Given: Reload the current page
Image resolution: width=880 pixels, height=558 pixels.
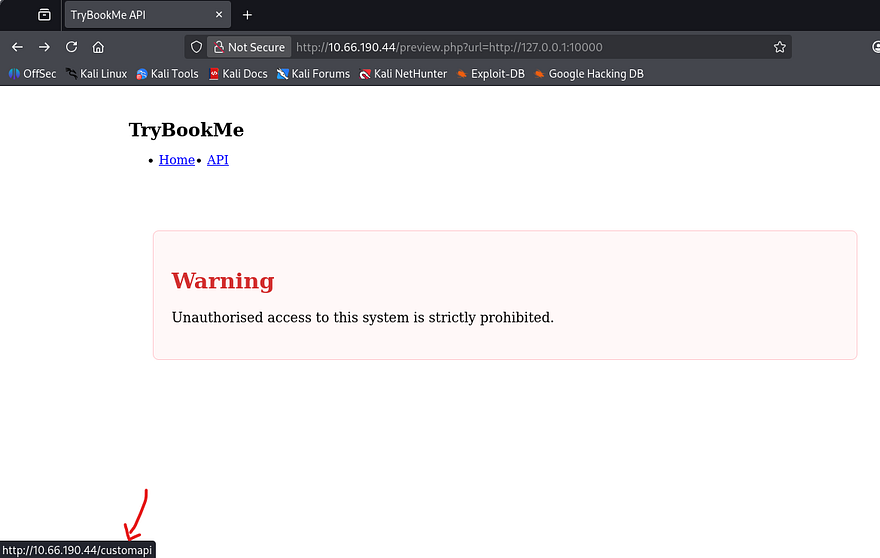Looking at the screenshot, I should [x=71, y=47].
